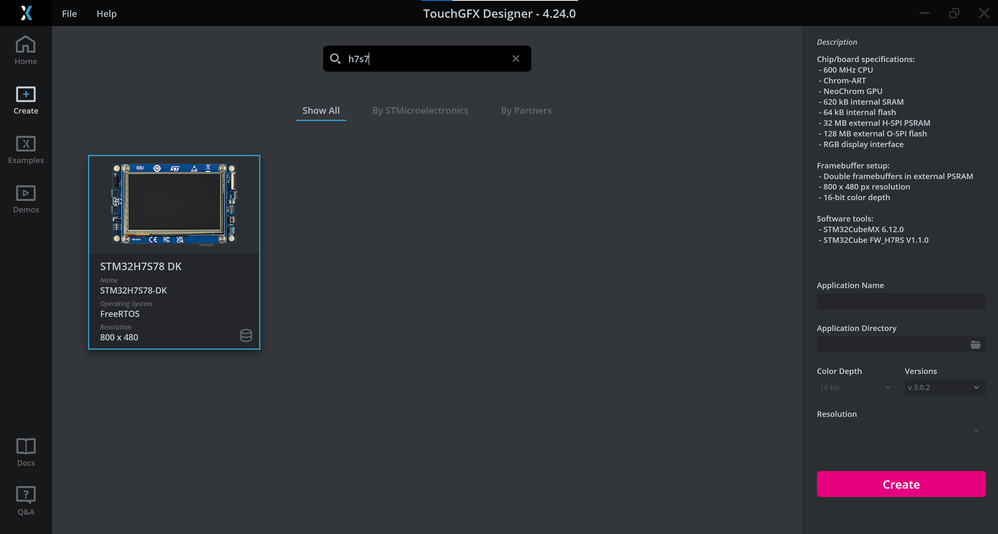Open the Docs sidebar icon

[x=25, y=453]
